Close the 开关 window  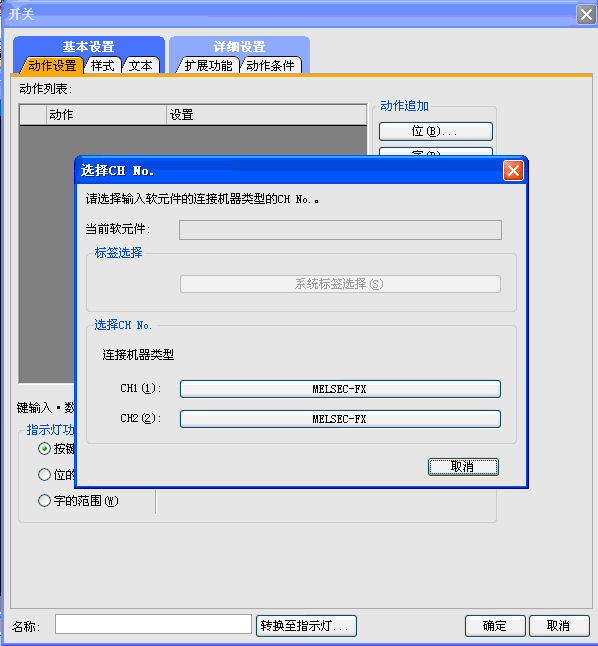tap(586, 15)
